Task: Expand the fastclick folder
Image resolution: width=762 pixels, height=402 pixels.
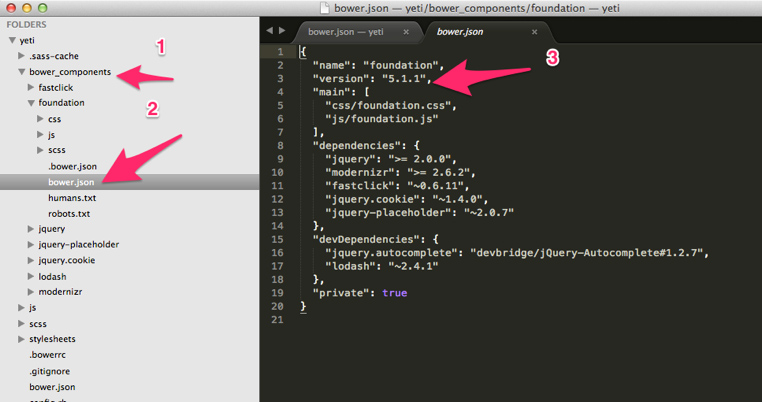Action: tap(31, 87)
